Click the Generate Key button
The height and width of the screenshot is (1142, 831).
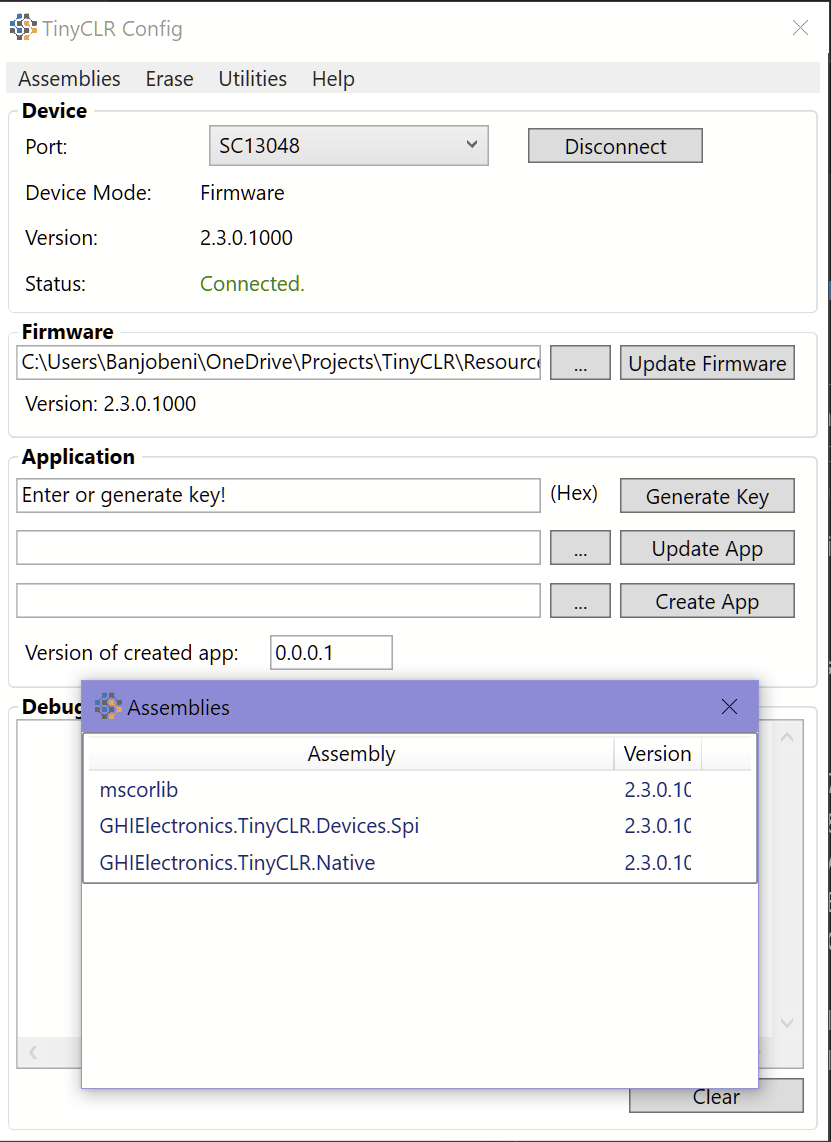(x=707, y=496)
